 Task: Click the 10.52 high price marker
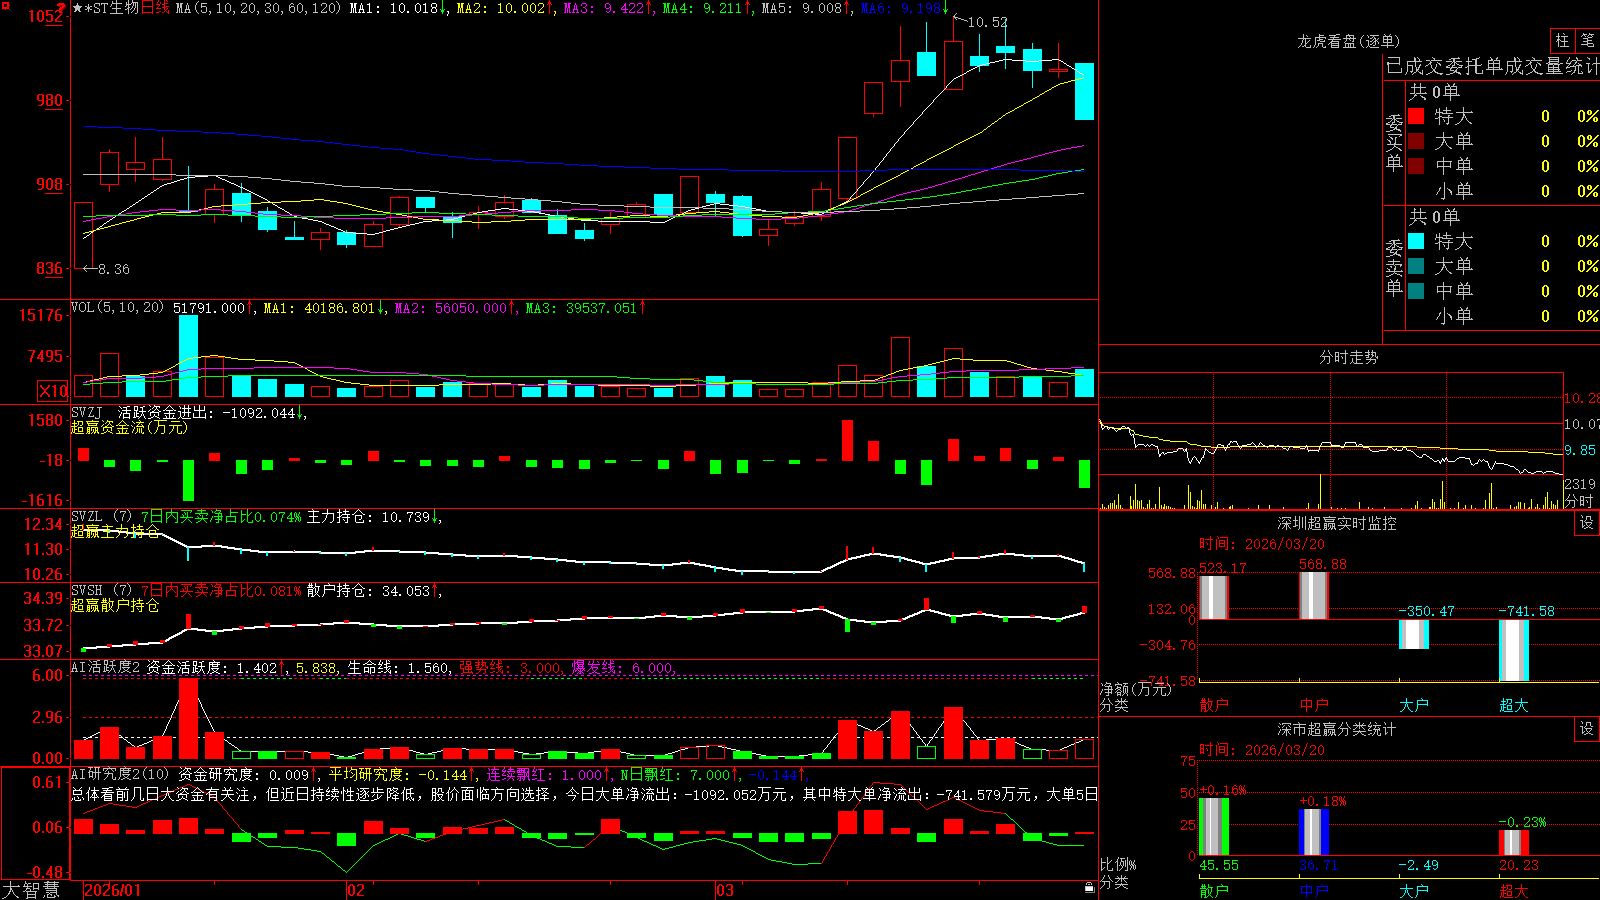point(988,22)
